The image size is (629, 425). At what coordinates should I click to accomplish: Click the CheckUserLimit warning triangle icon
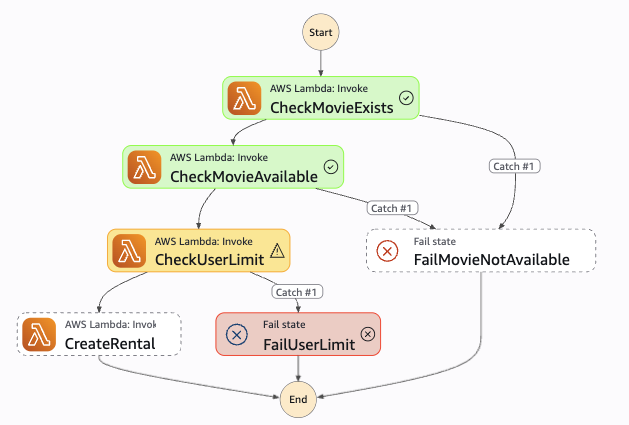pos(277,251)
